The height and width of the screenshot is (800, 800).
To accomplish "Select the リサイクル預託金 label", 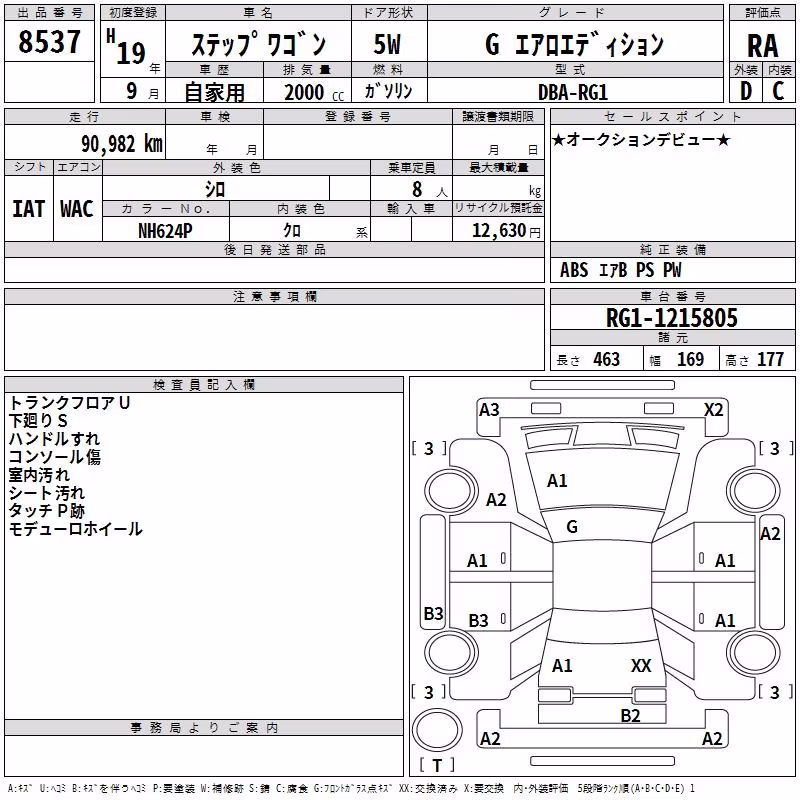I will point(498,208).
